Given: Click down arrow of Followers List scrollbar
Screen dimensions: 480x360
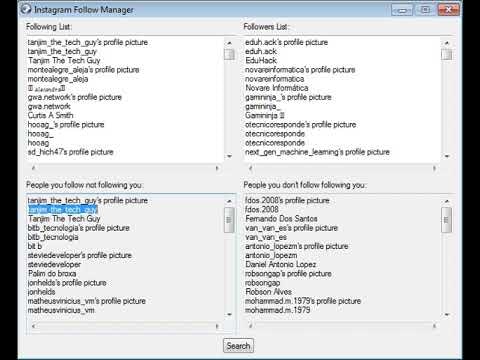Looking at the screenshot, I should 447,156.
